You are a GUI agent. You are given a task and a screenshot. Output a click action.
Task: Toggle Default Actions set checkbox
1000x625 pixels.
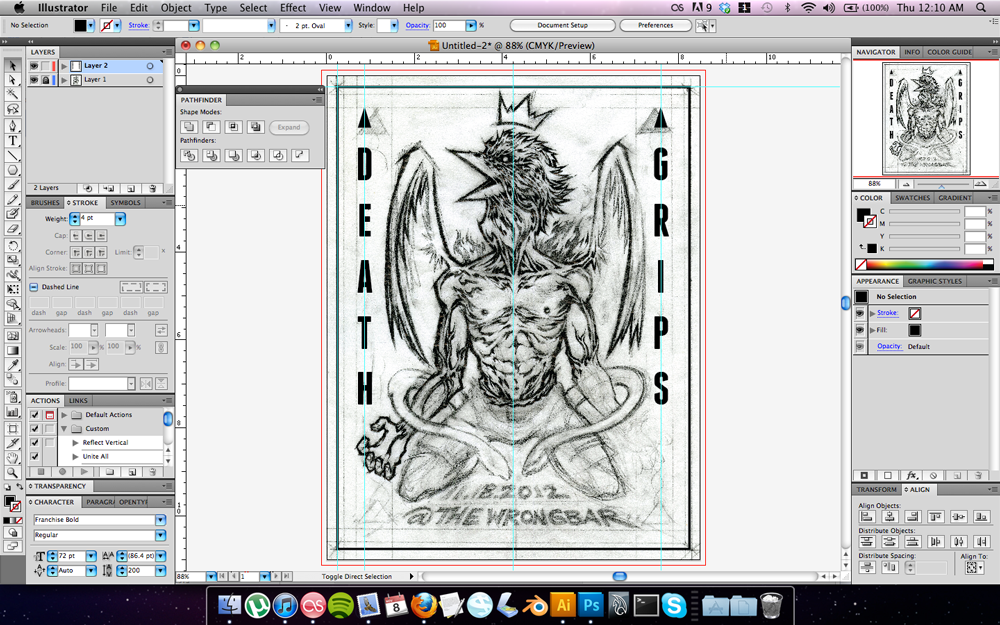pyautogui.click(x=34, y=415)
